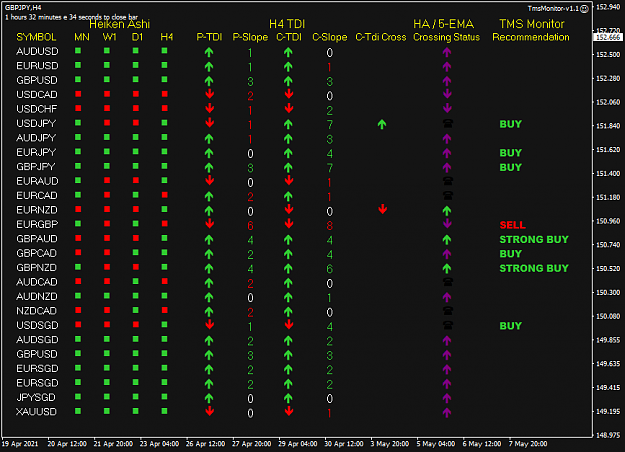The height and width of the screenshot is (452, 625).
Task: Click the TMS Monitor heading
Action: 532,24
